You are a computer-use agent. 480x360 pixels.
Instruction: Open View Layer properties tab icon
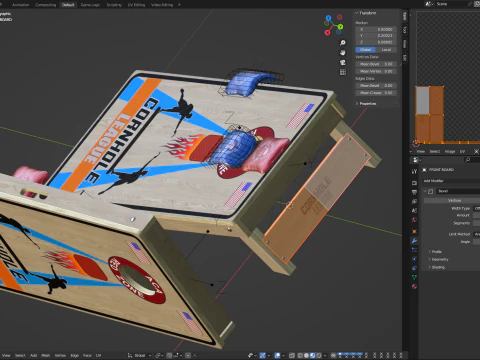414,201
